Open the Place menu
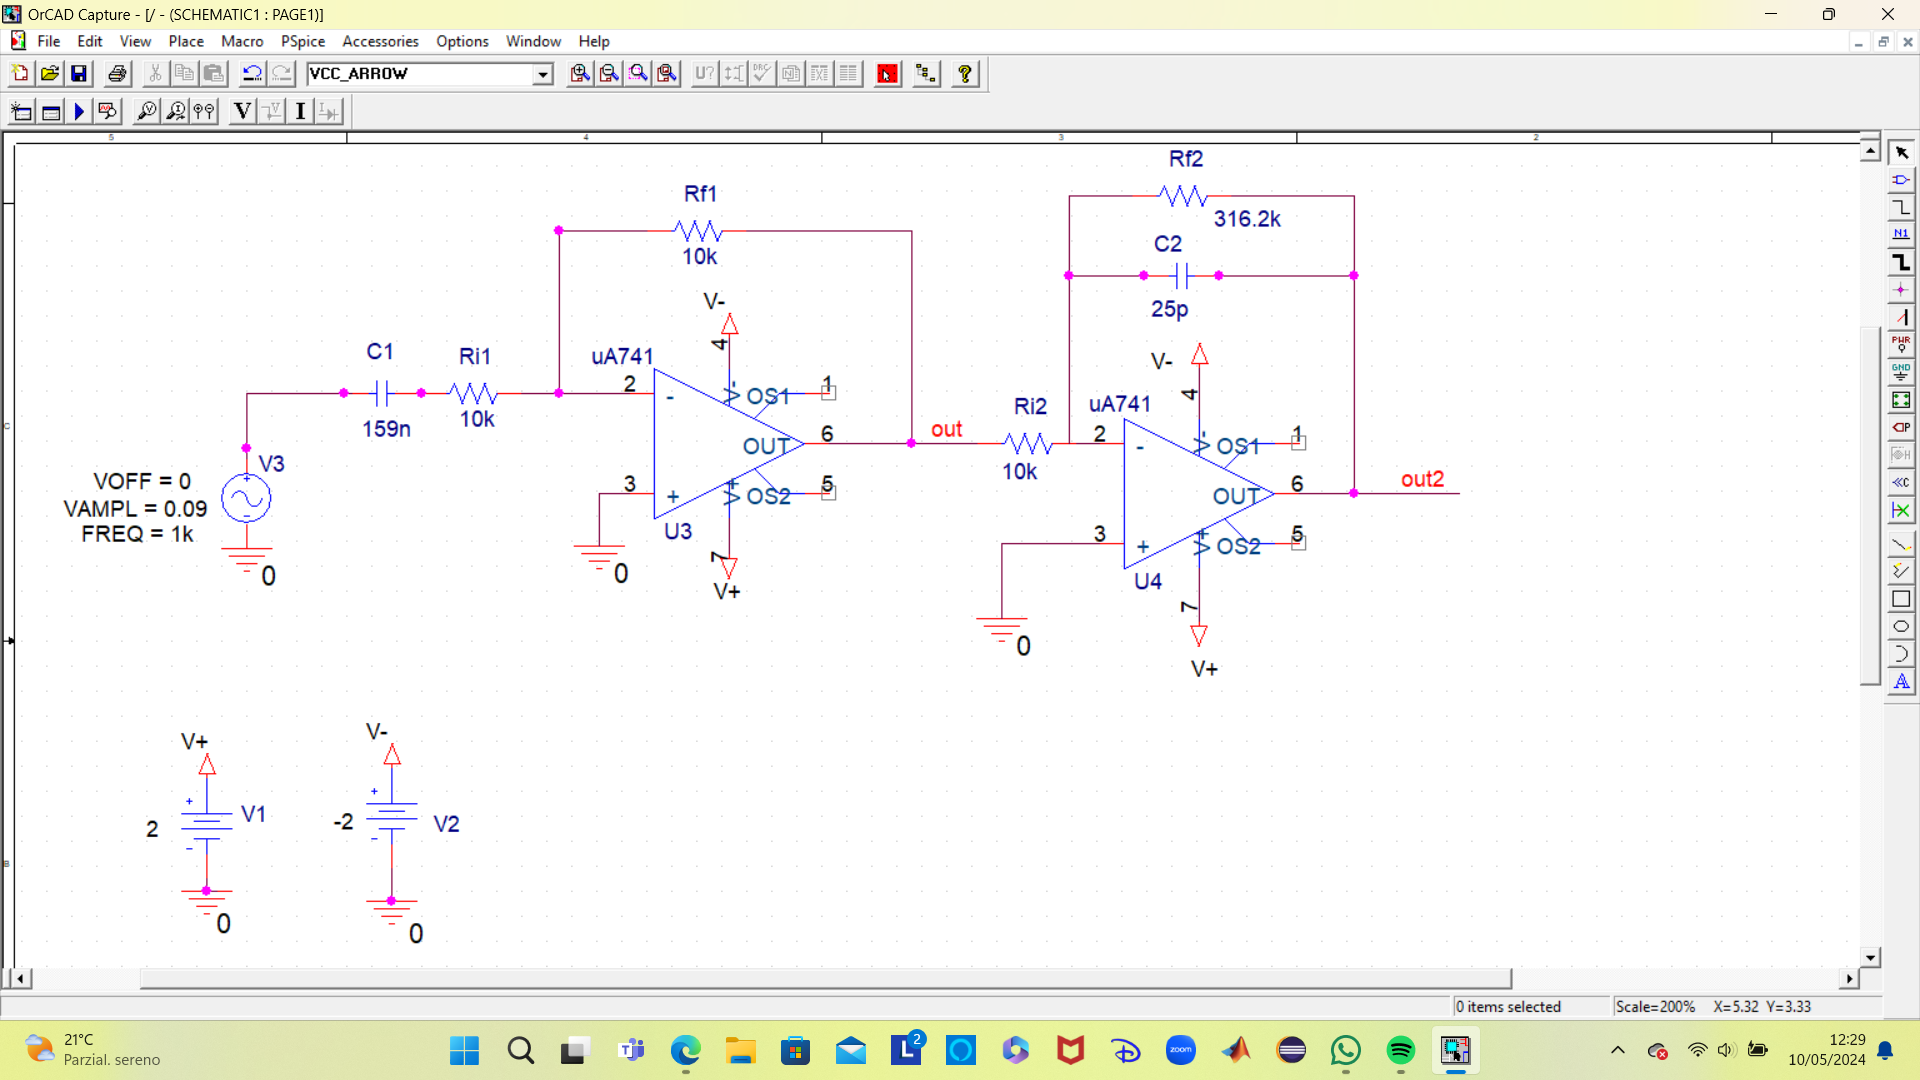This screenshot has width=1920, height=1080. pos(185,41)
